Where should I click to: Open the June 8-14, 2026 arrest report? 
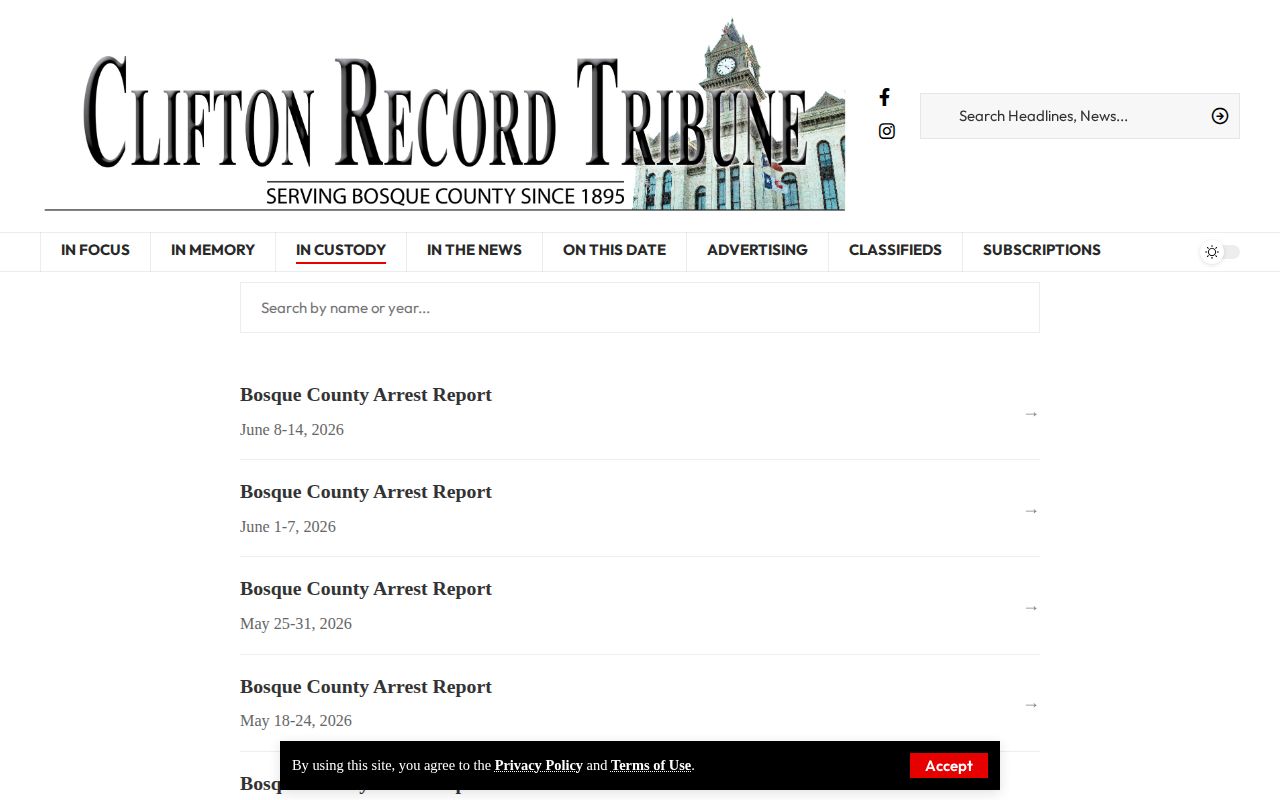tap(640, 412)
